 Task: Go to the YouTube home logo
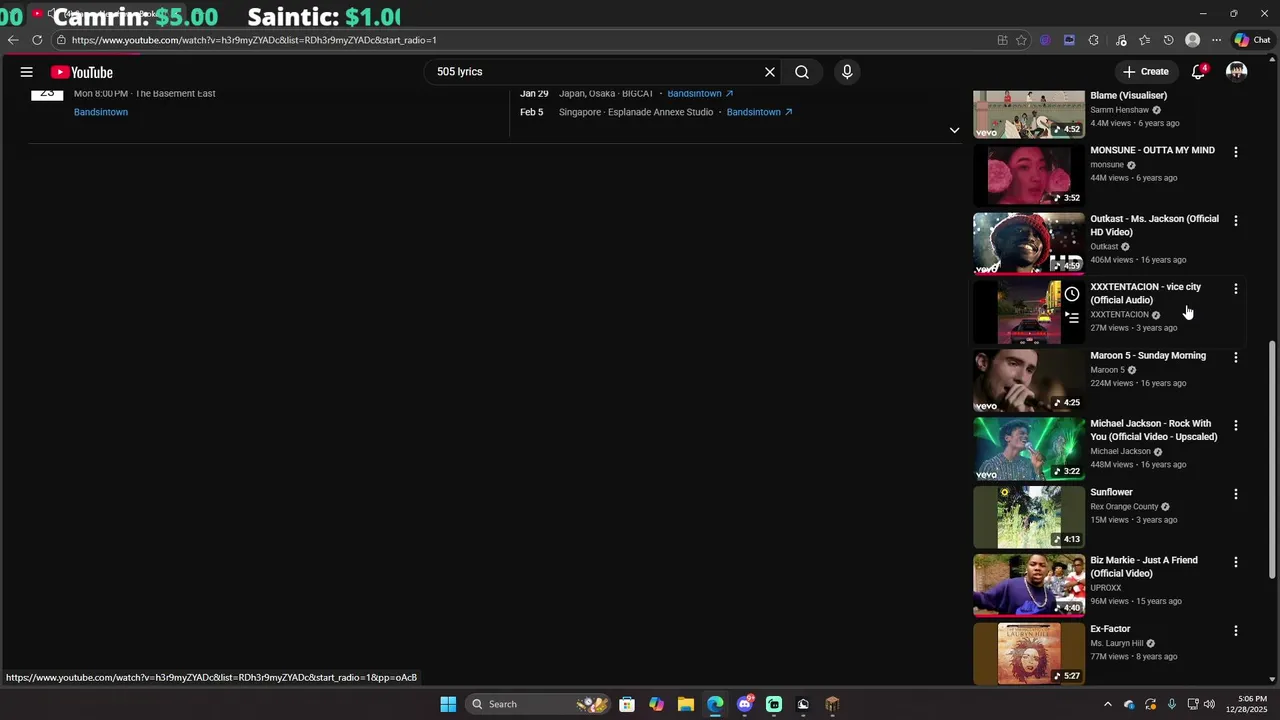coord(82,72)
